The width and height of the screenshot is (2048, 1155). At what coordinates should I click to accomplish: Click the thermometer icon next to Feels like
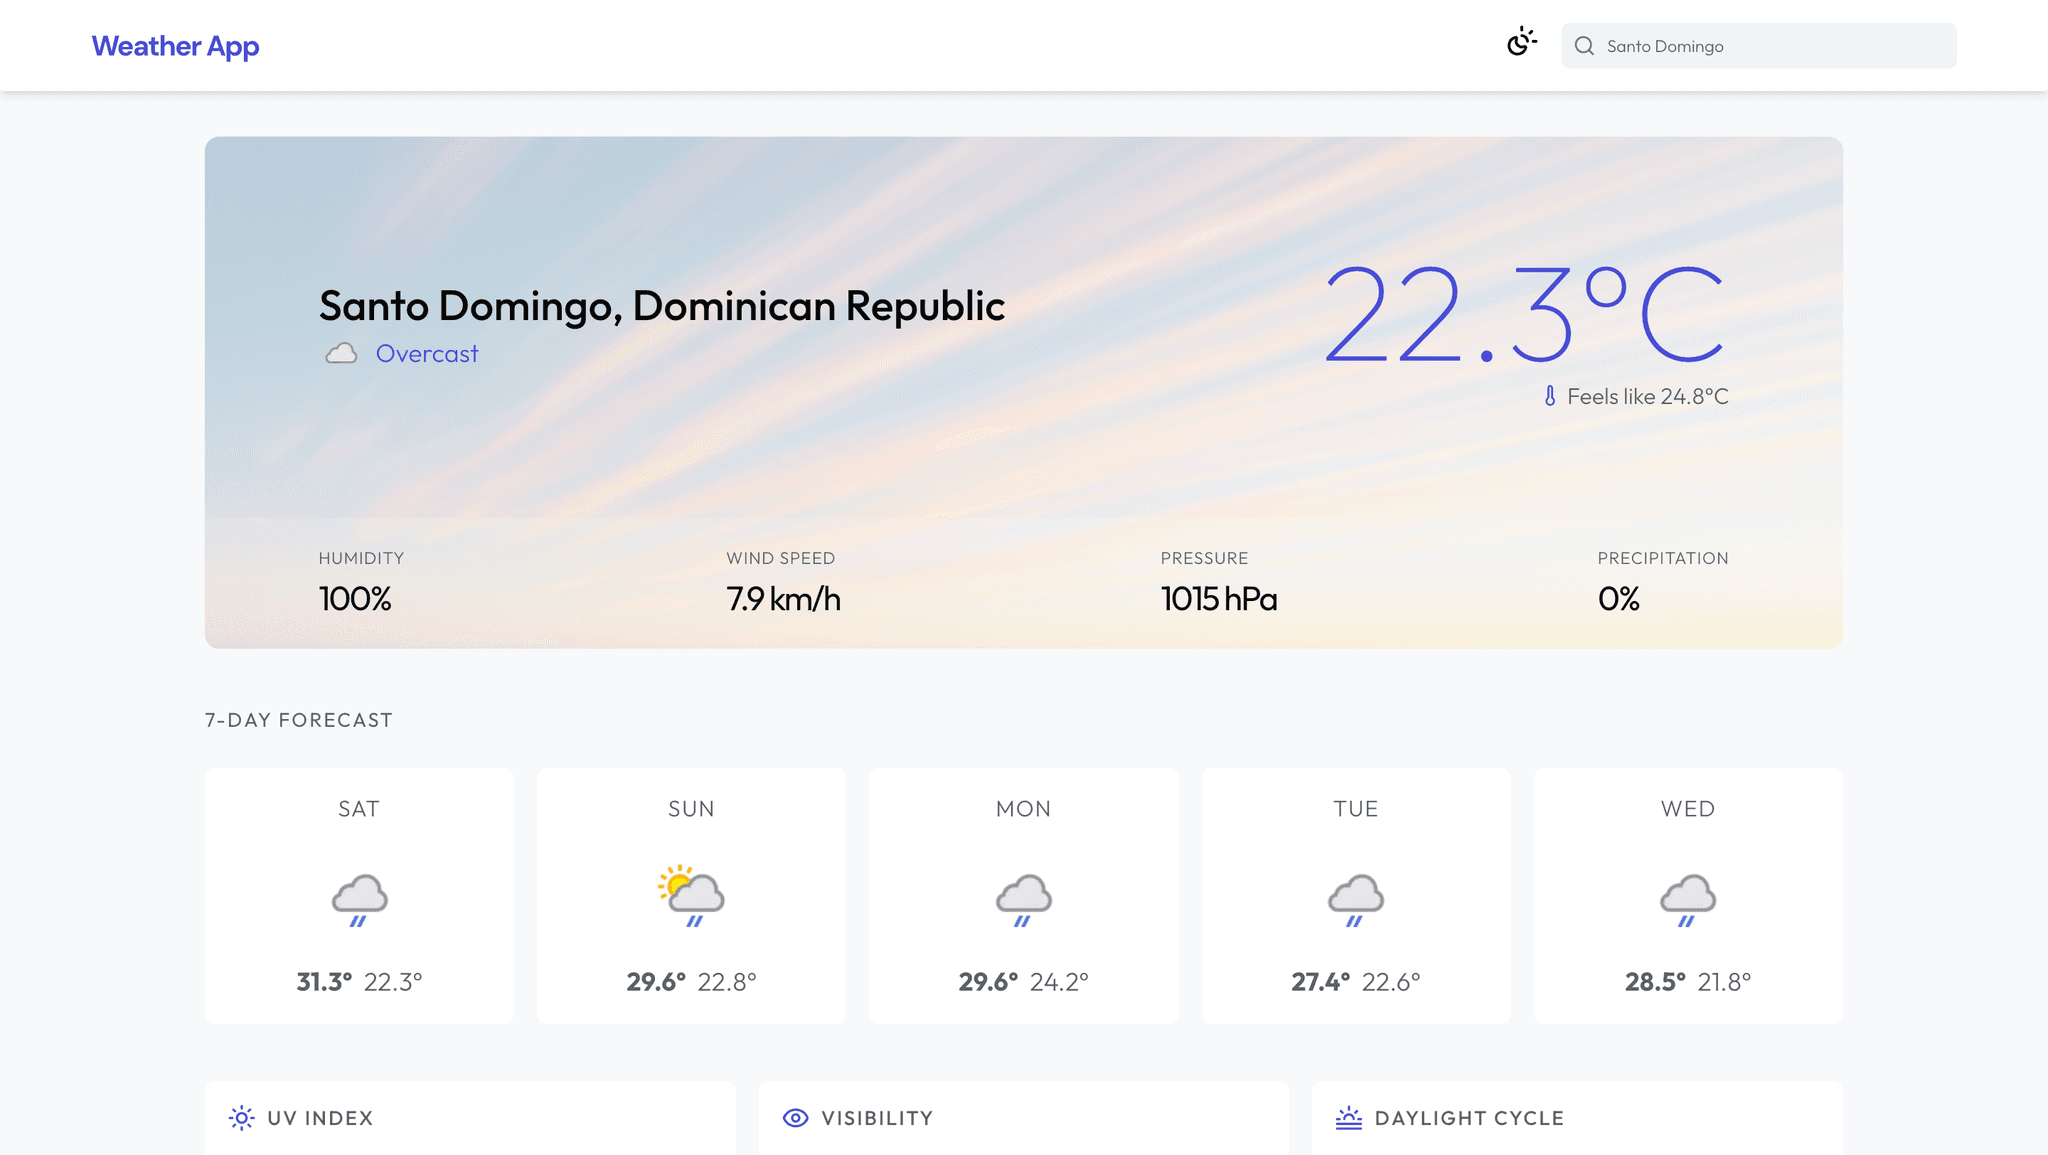(1549, 396)
